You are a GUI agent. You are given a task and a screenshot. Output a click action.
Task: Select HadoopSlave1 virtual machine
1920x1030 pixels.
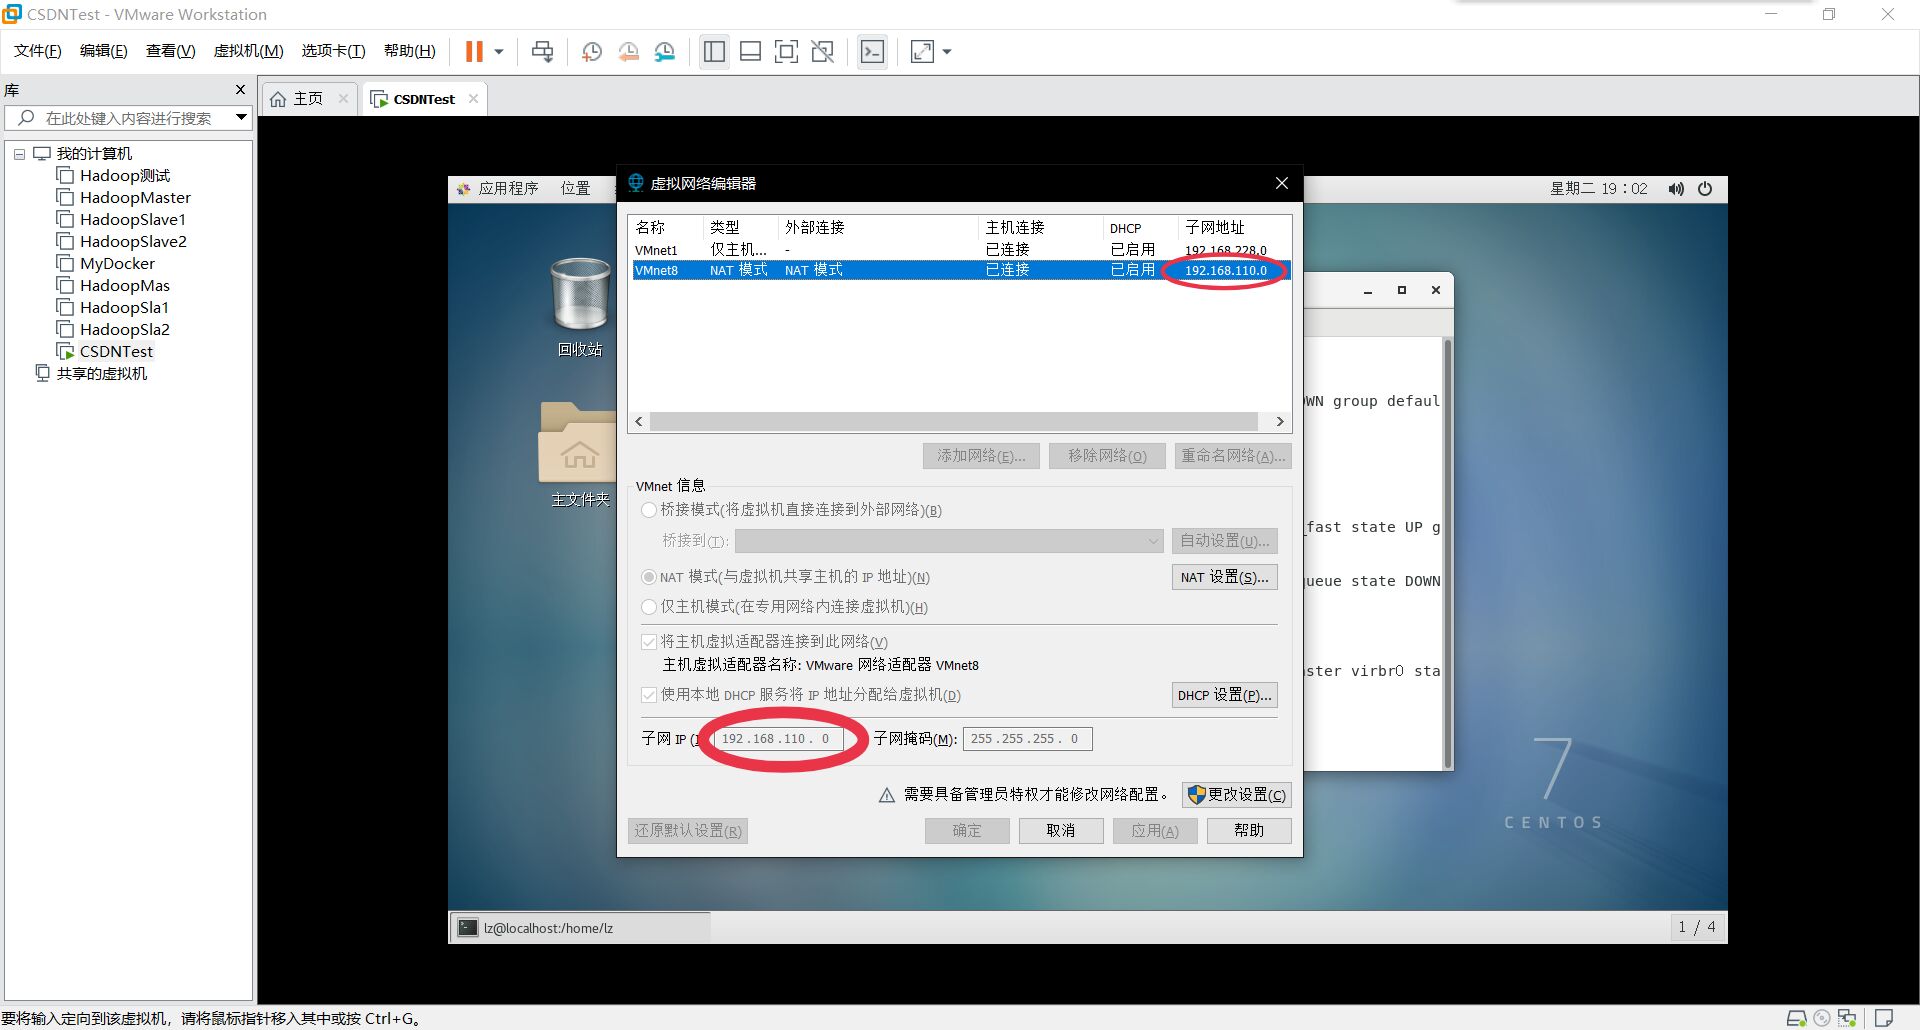[133, 220]
